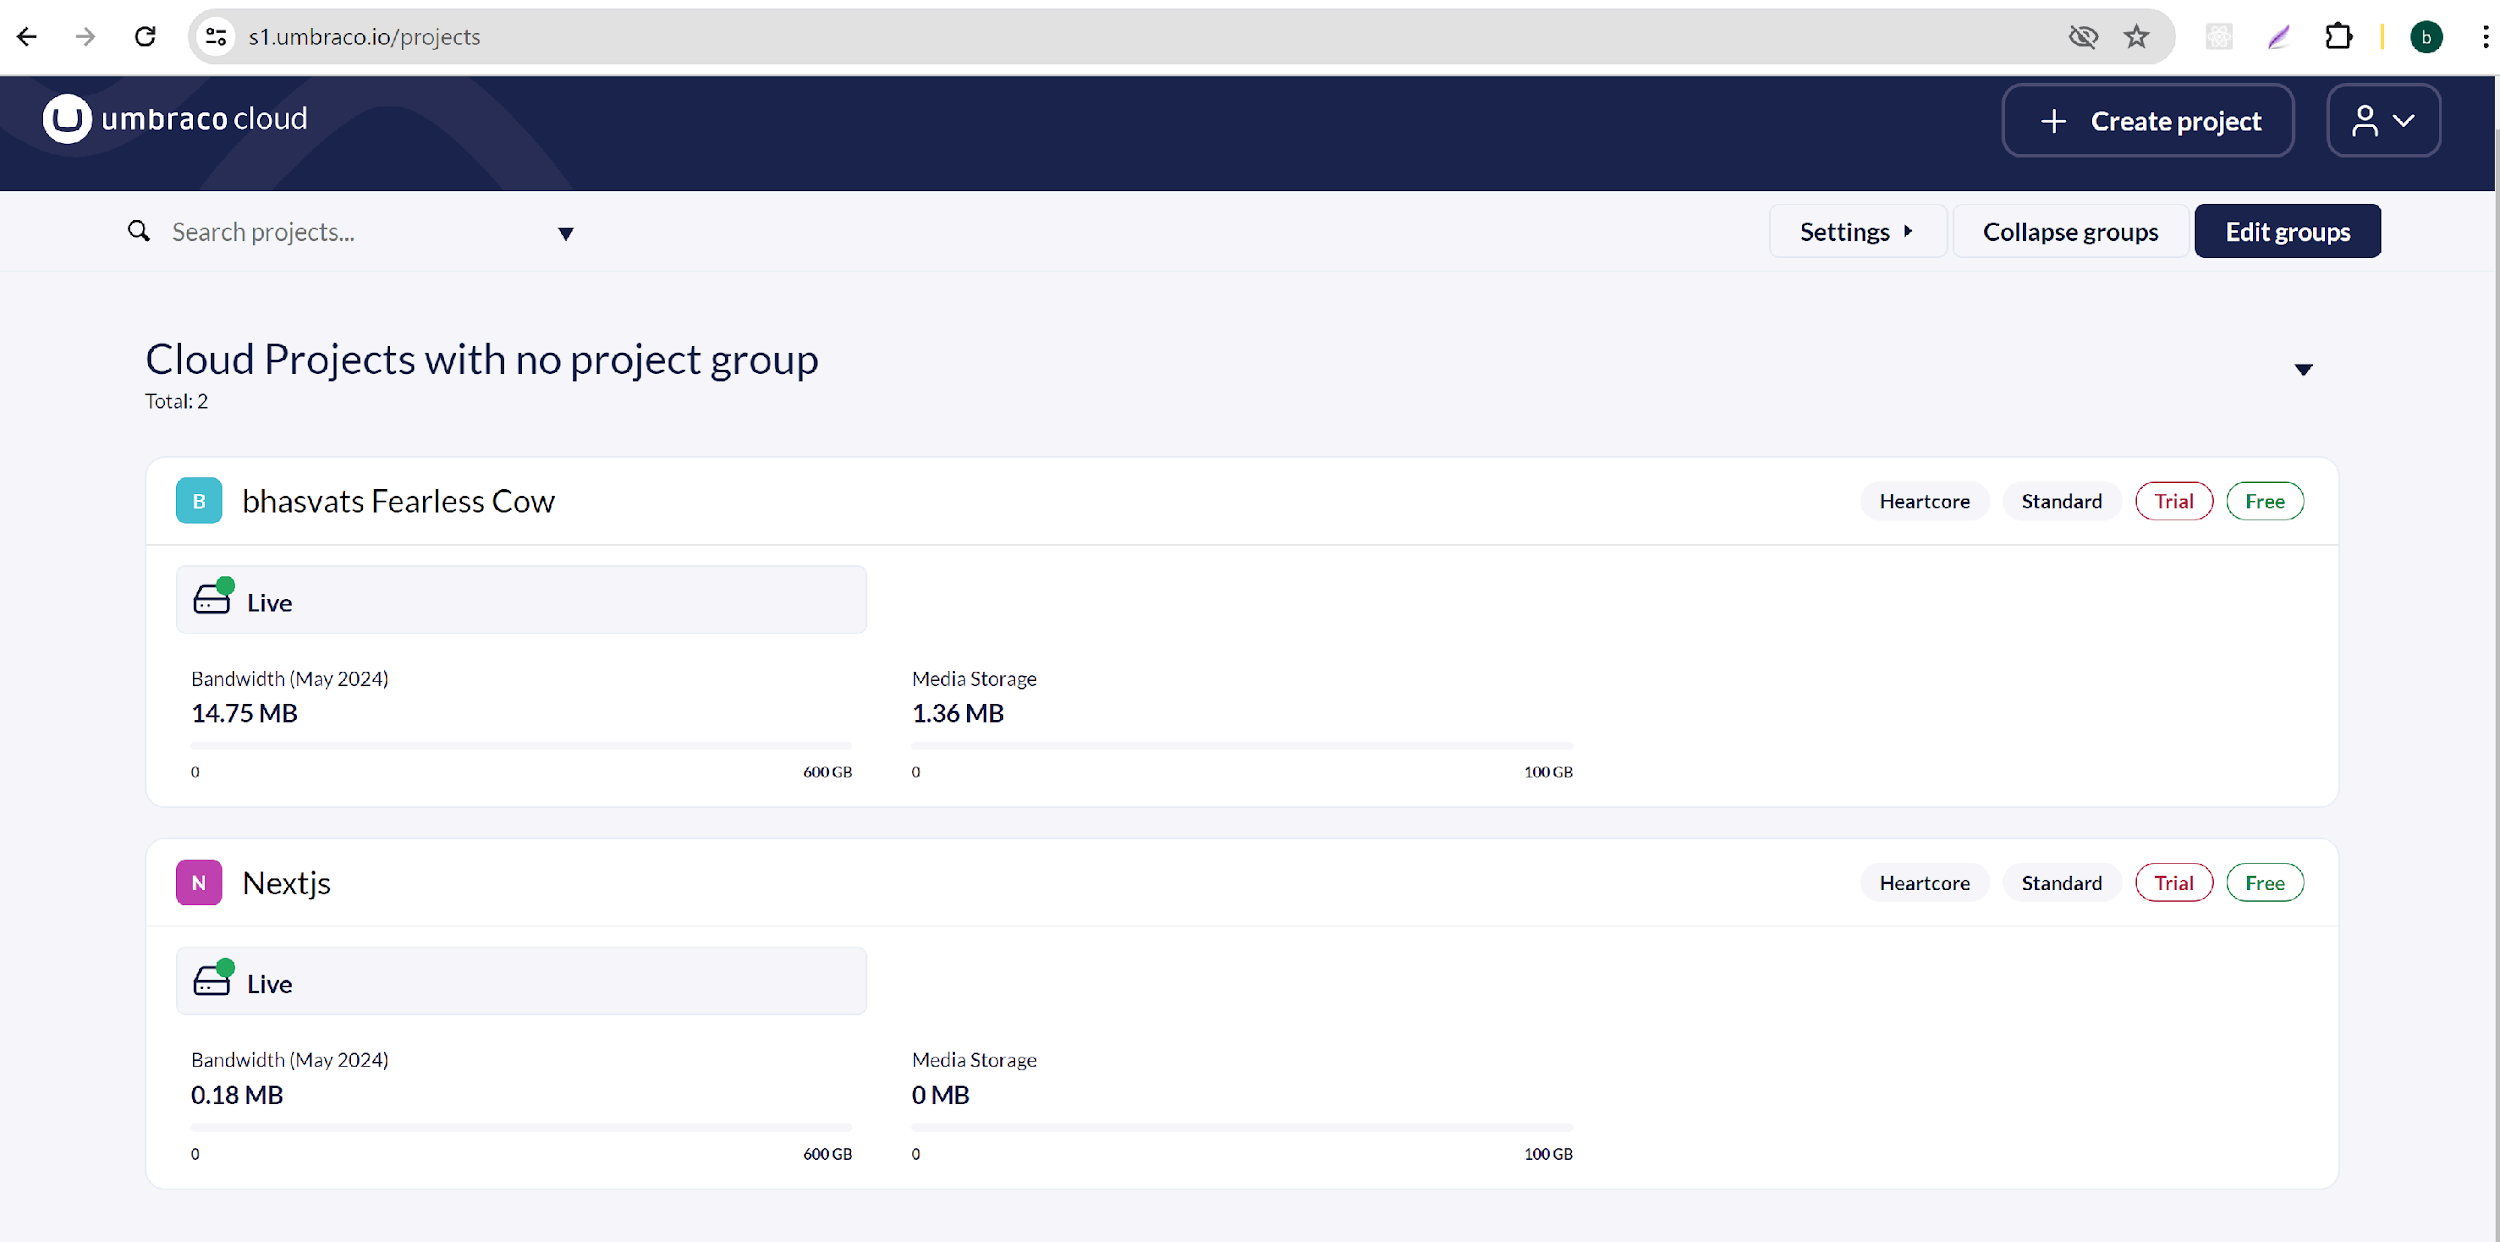Click the search magnifier icon
The width and height of the screenshot is (2500, 1242).
coord(139,232)
